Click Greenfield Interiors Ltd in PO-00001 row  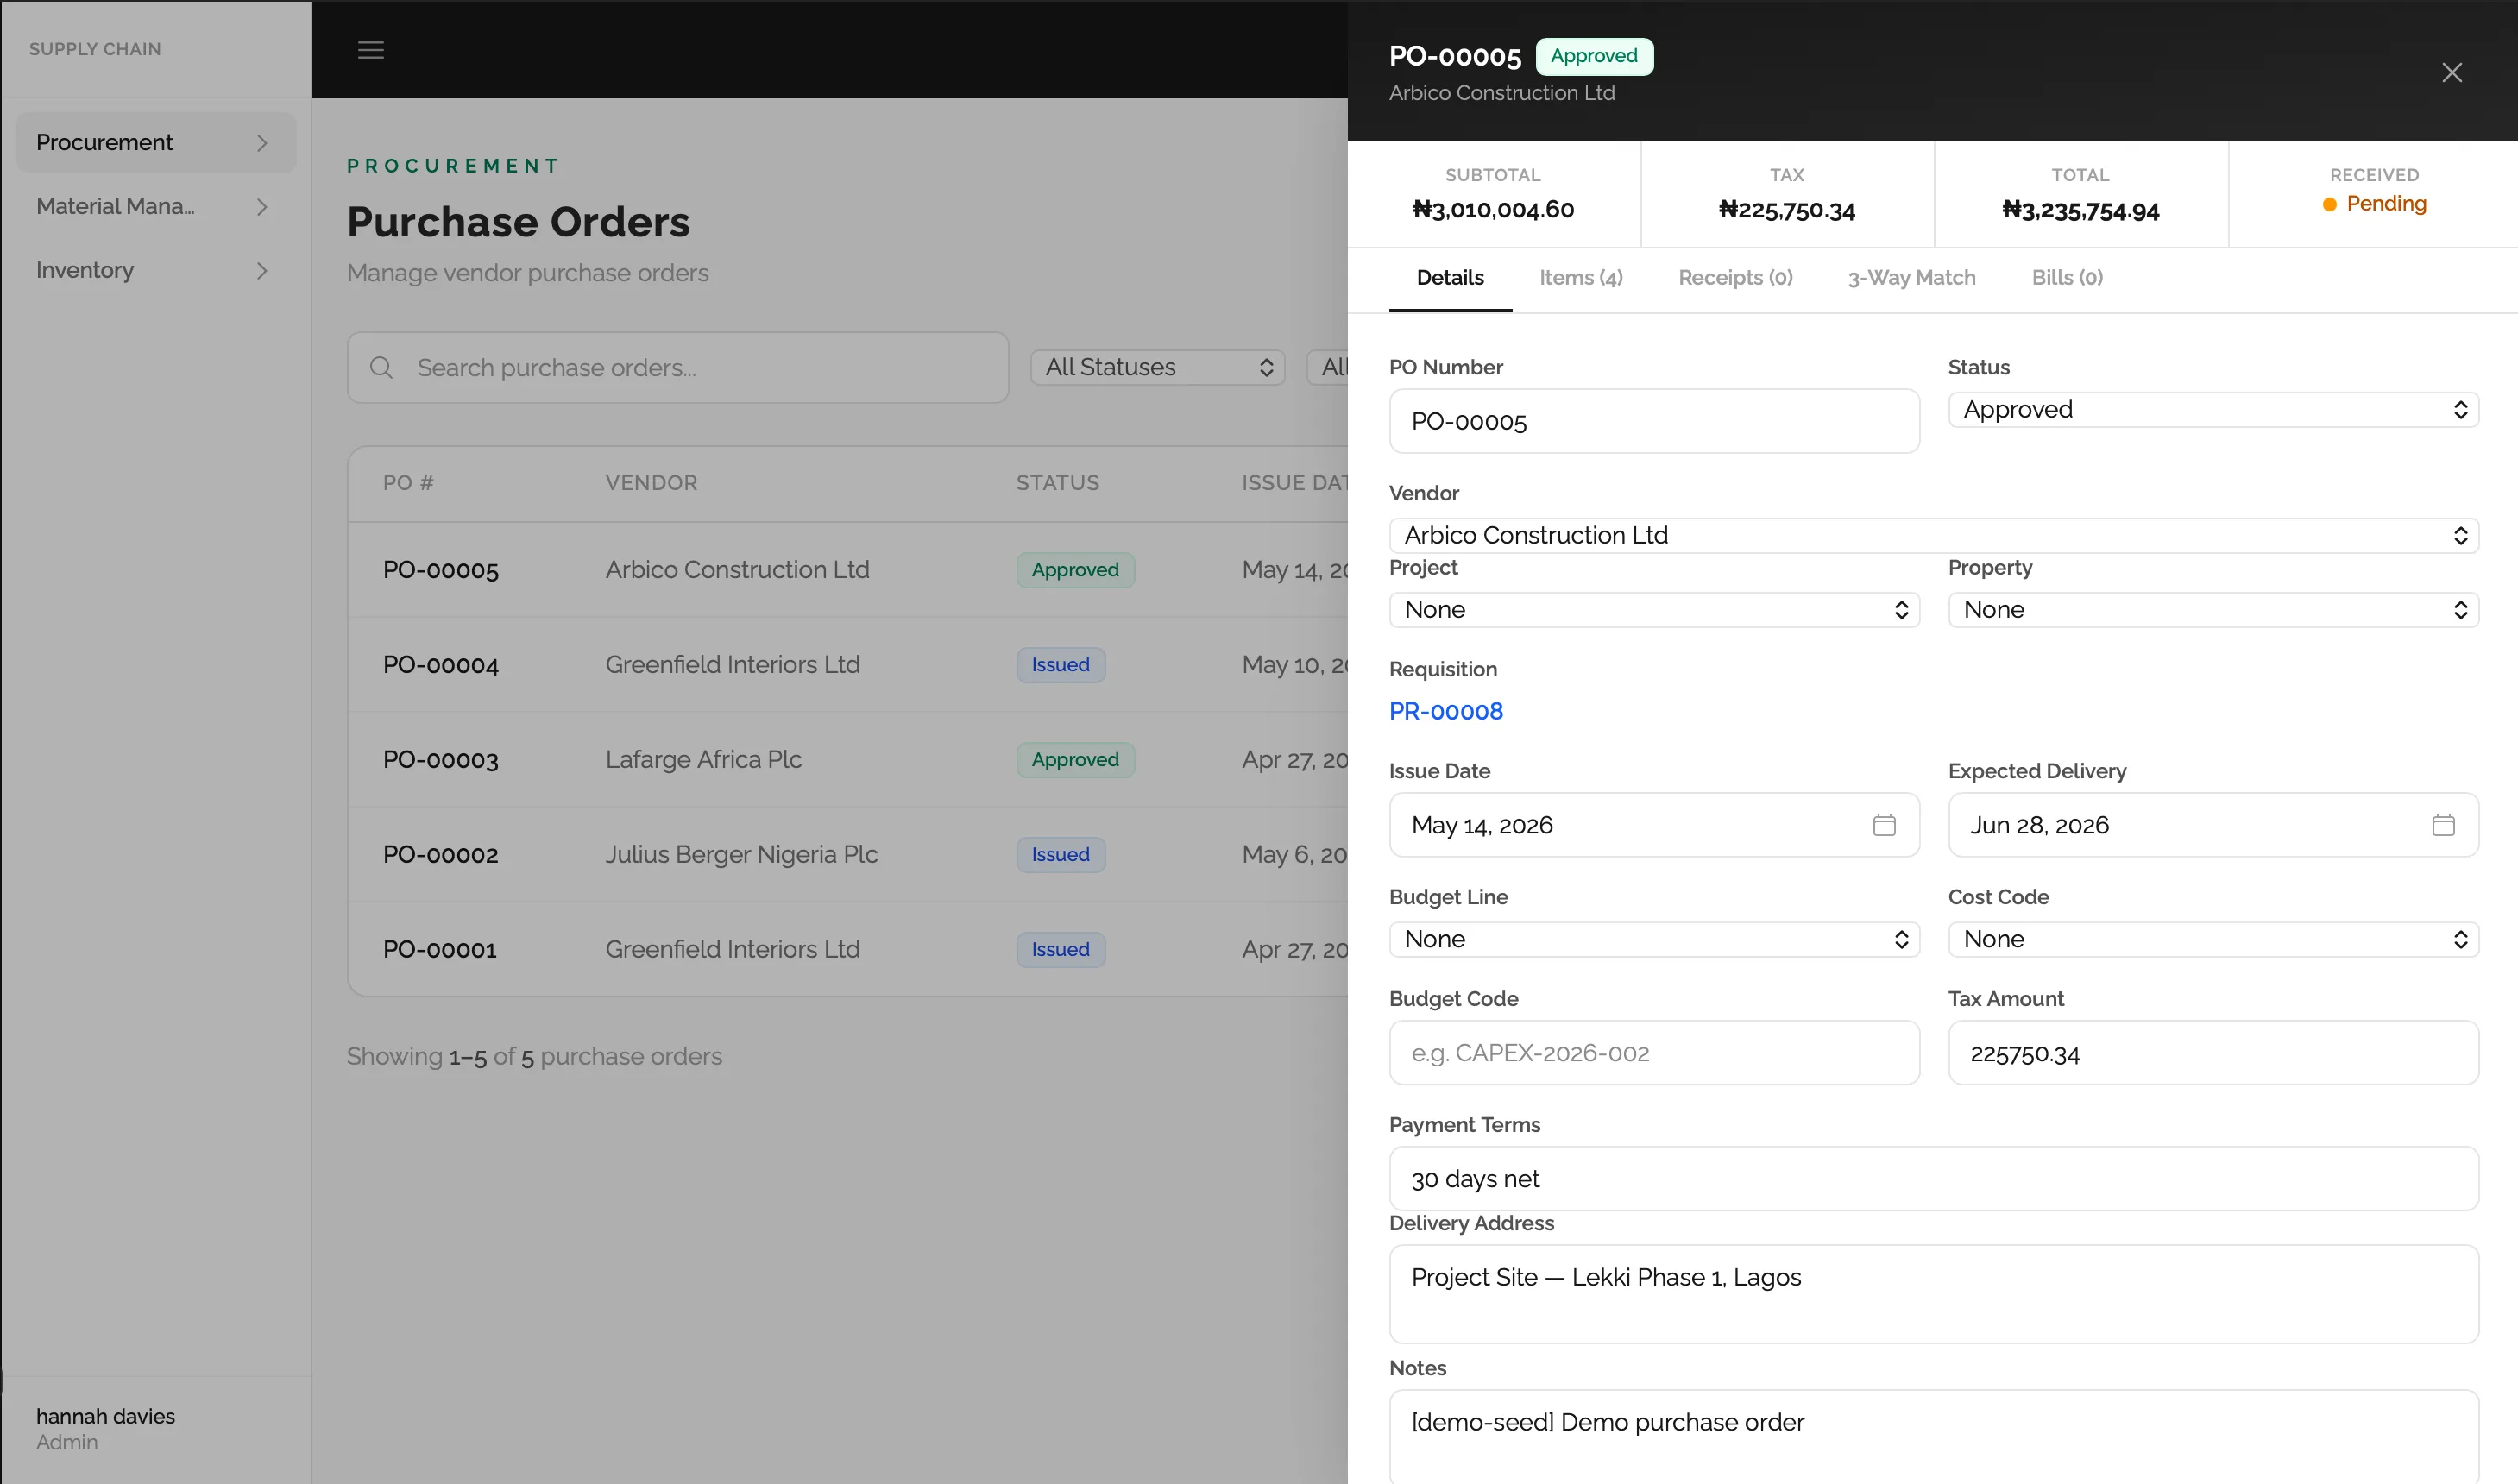[x=732, y=949]
